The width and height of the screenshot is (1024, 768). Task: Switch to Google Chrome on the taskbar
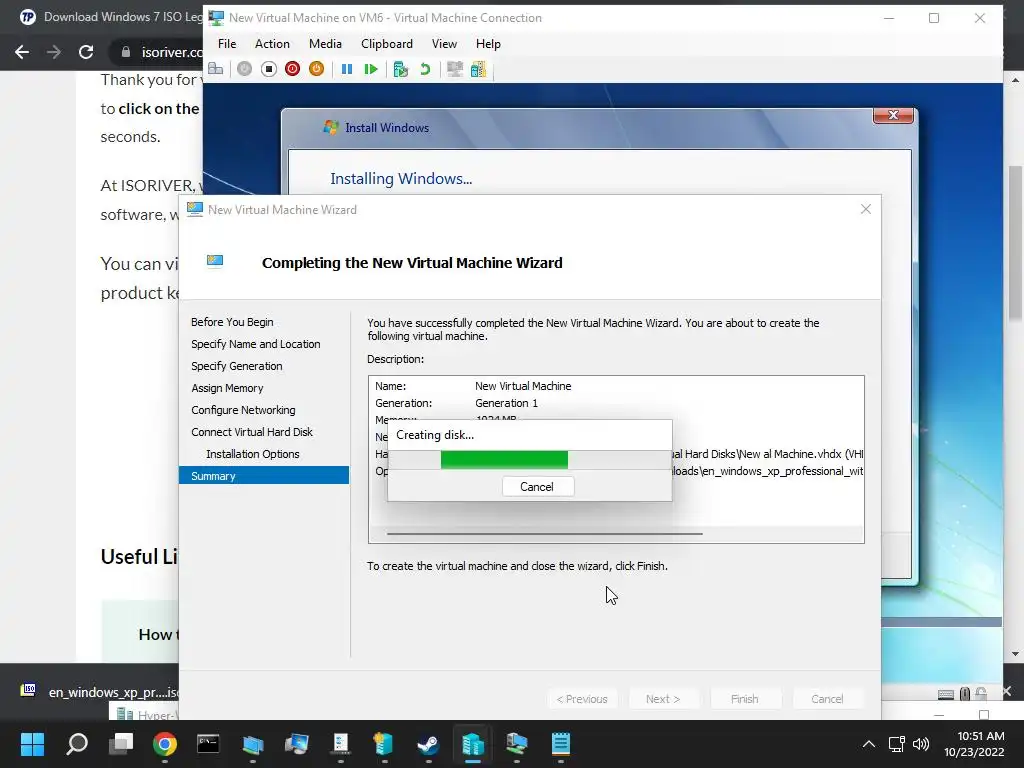point(165,744)
